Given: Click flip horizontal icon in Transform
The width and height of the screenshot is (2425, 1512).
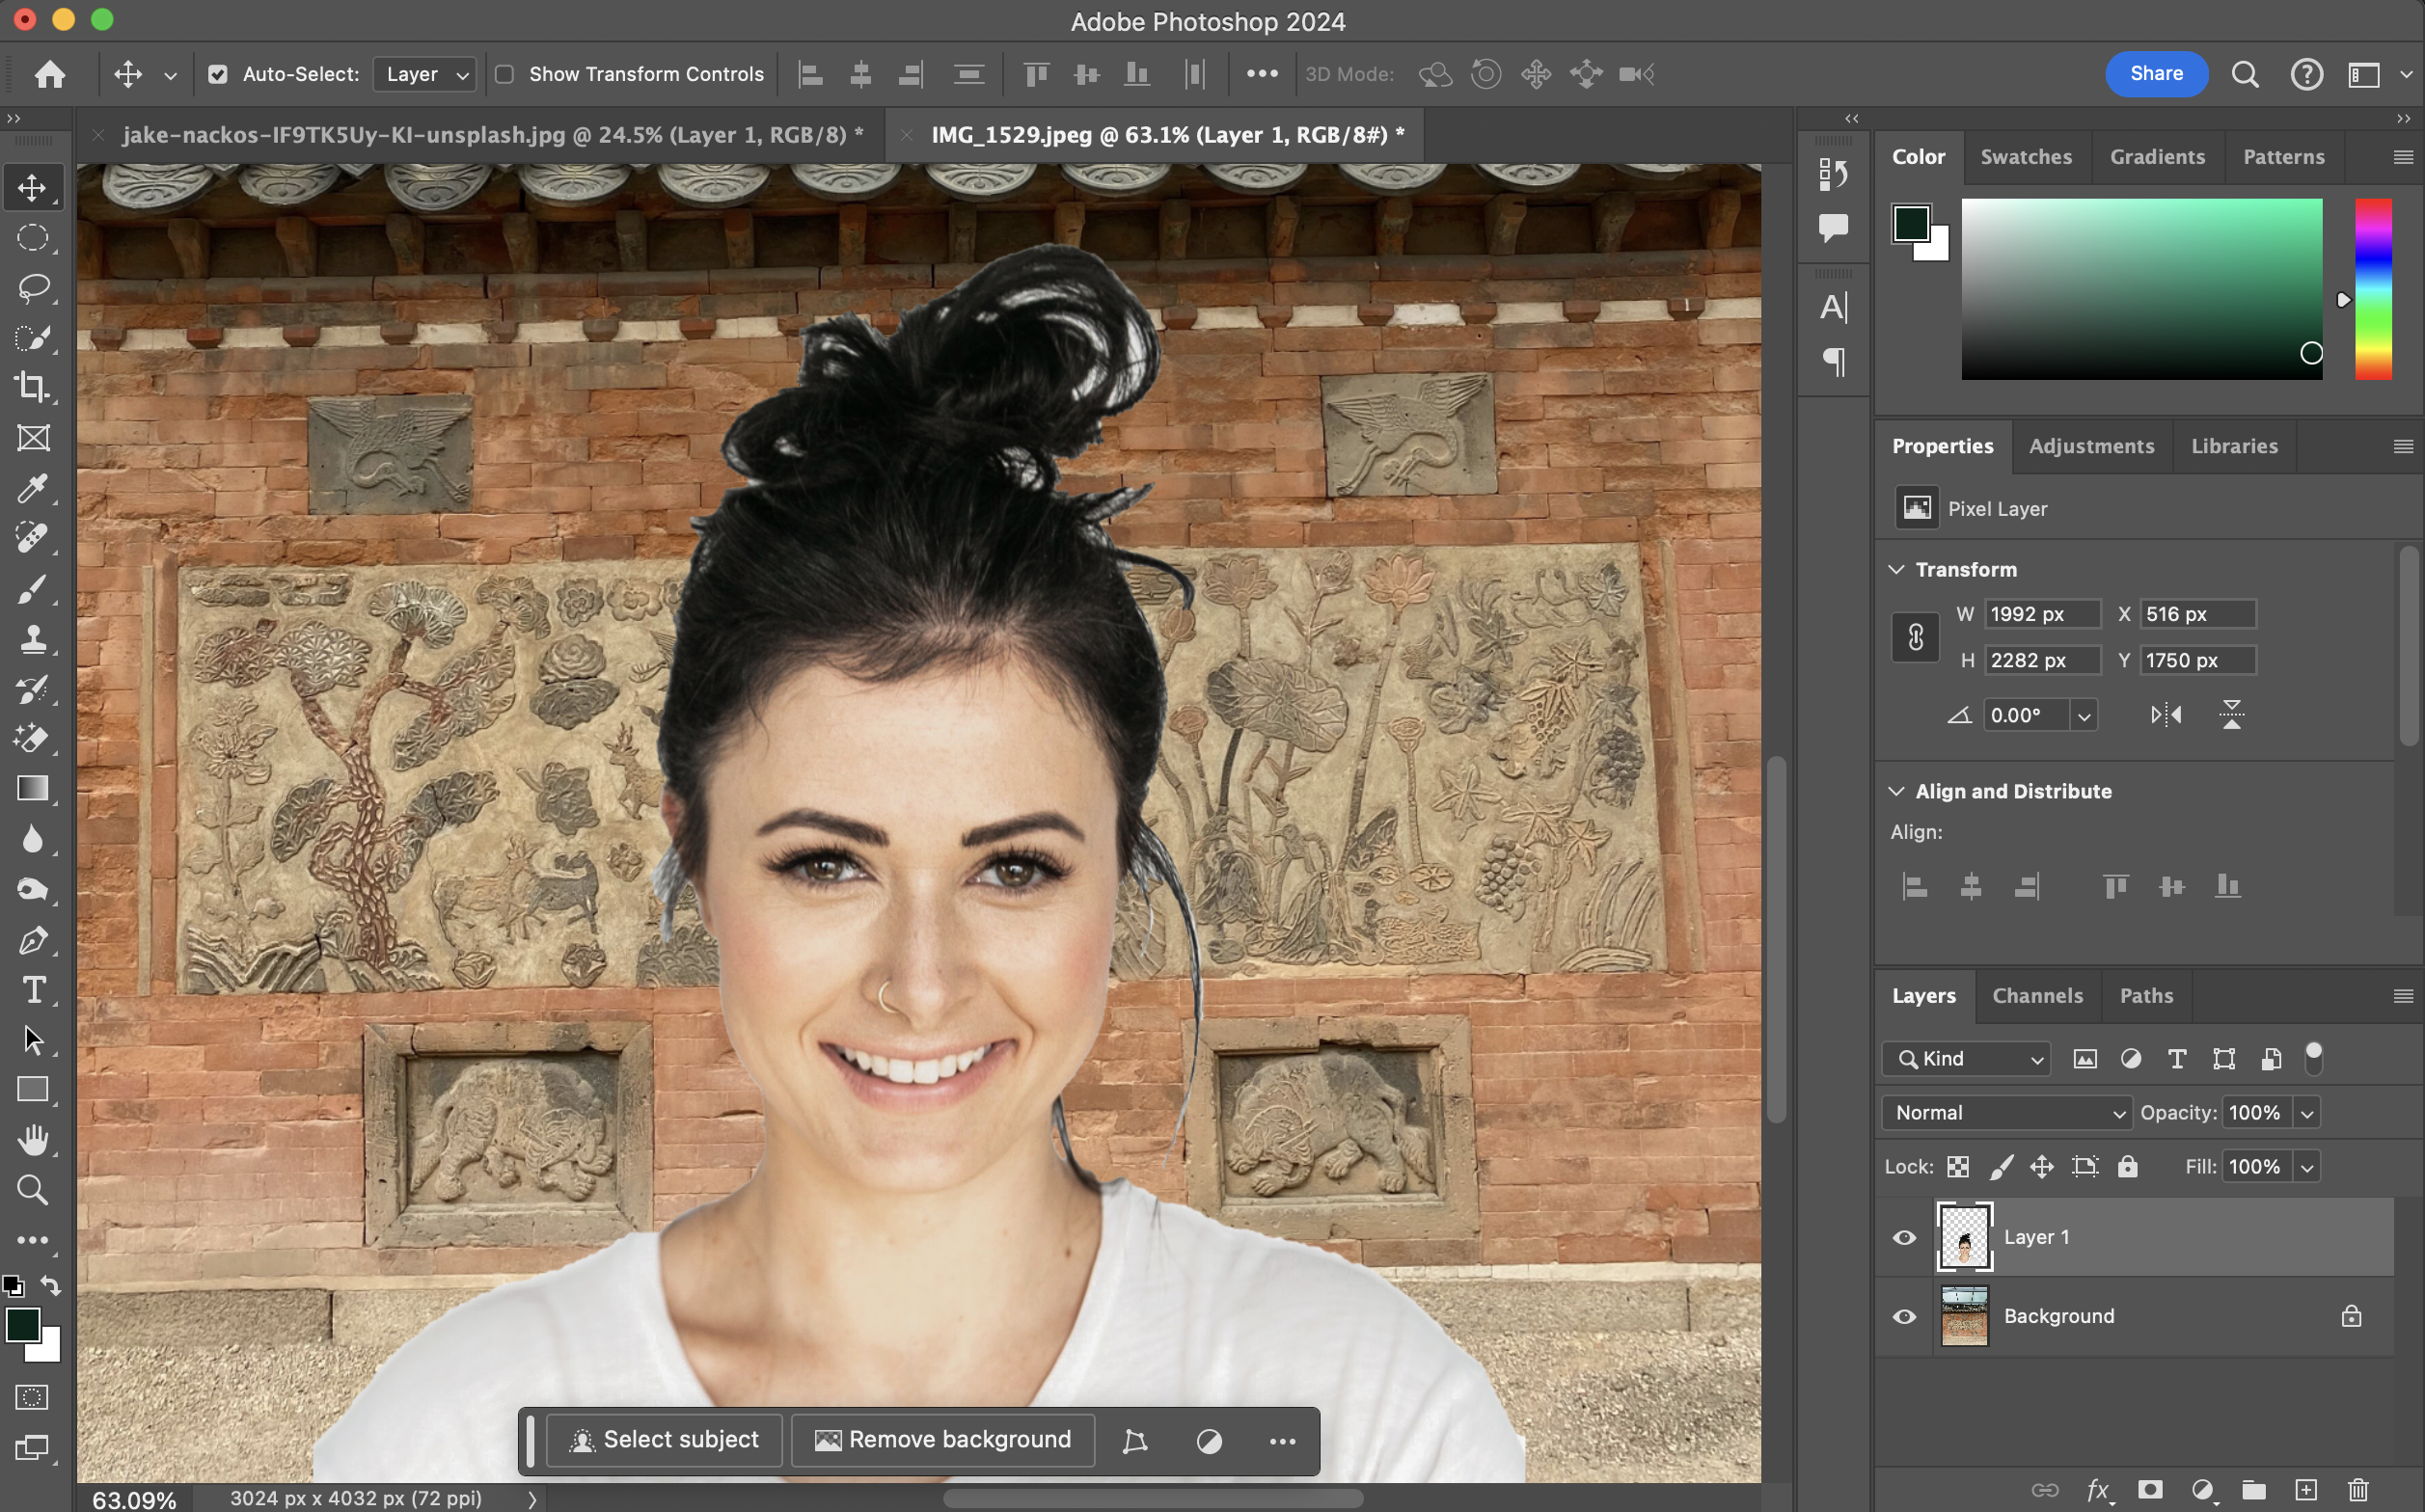Looking at the screenshot, I should pyautogui.click(x=2166, y=715).
